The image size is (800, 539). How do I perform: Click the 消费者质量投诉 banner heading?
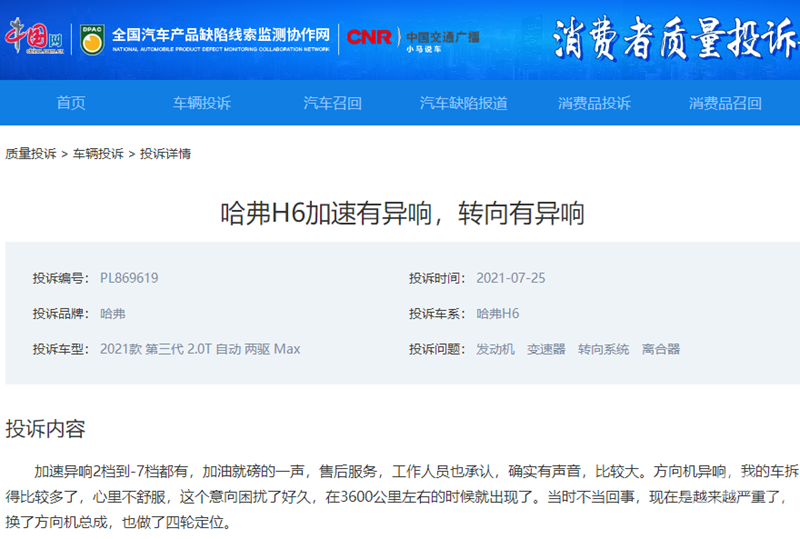676,37
